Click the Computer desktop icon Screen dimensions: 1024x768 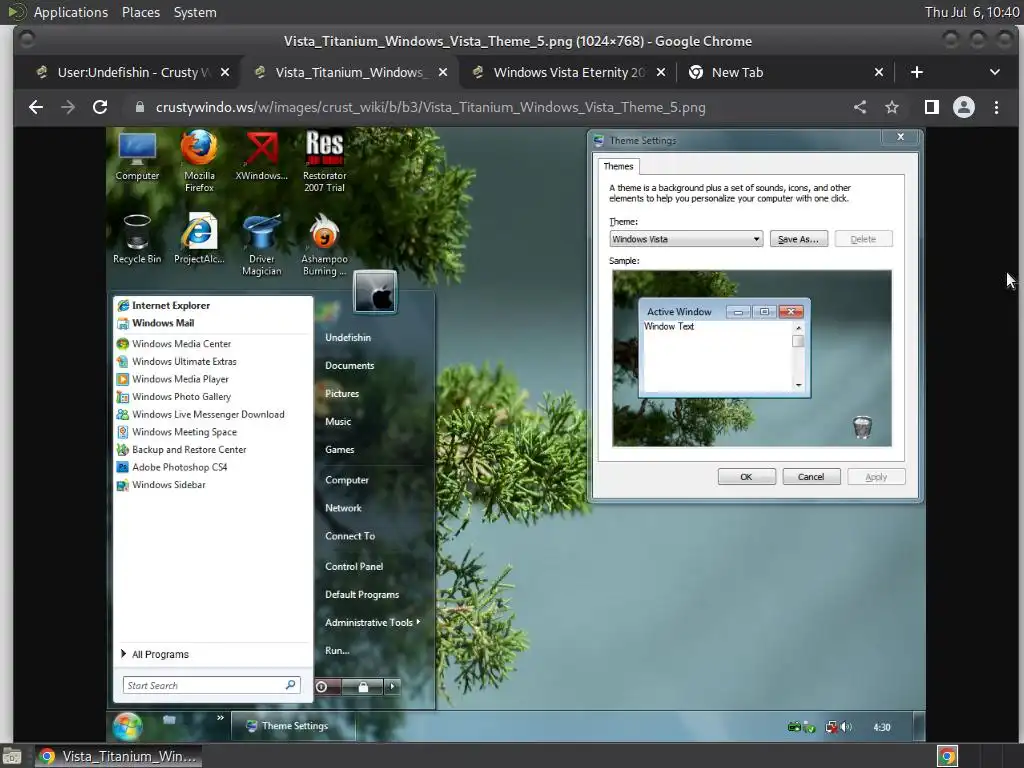point(137,156)
